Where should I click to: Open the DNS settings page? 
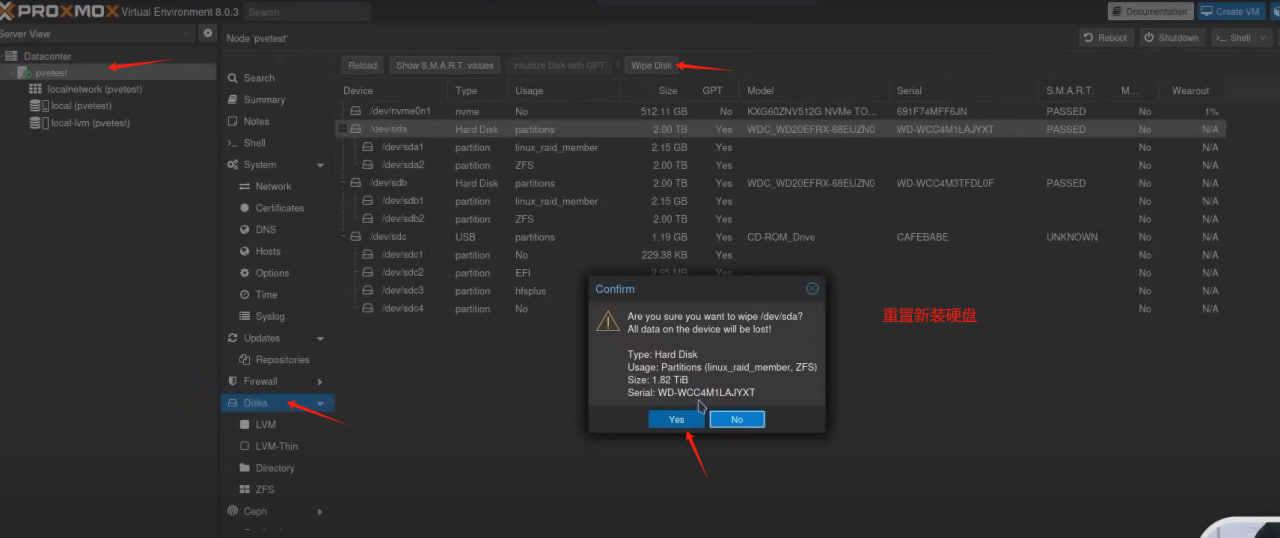point(265,230)
